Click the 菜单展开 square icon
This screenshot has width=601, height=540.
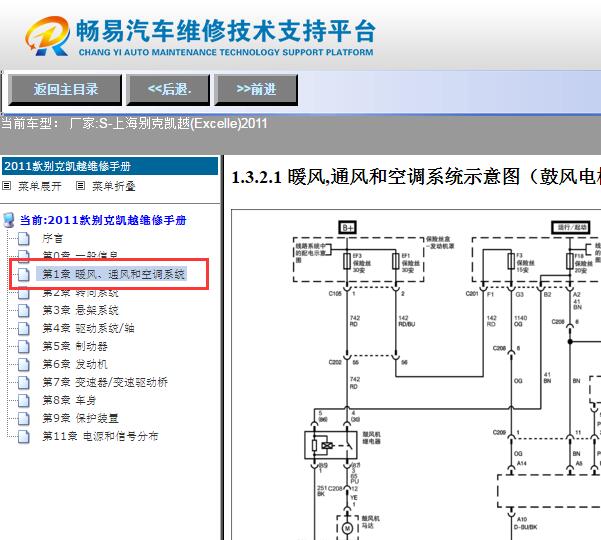click(7, 186)
